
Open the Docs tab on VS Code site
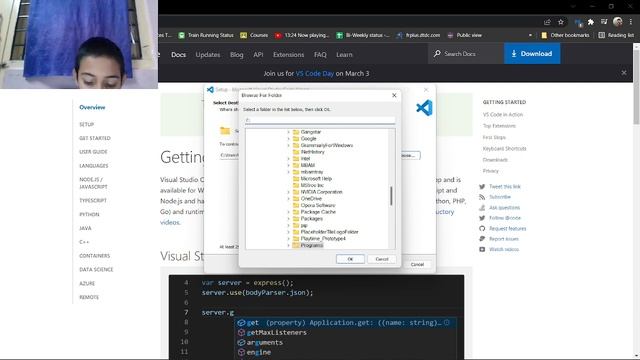coord(178,54)
